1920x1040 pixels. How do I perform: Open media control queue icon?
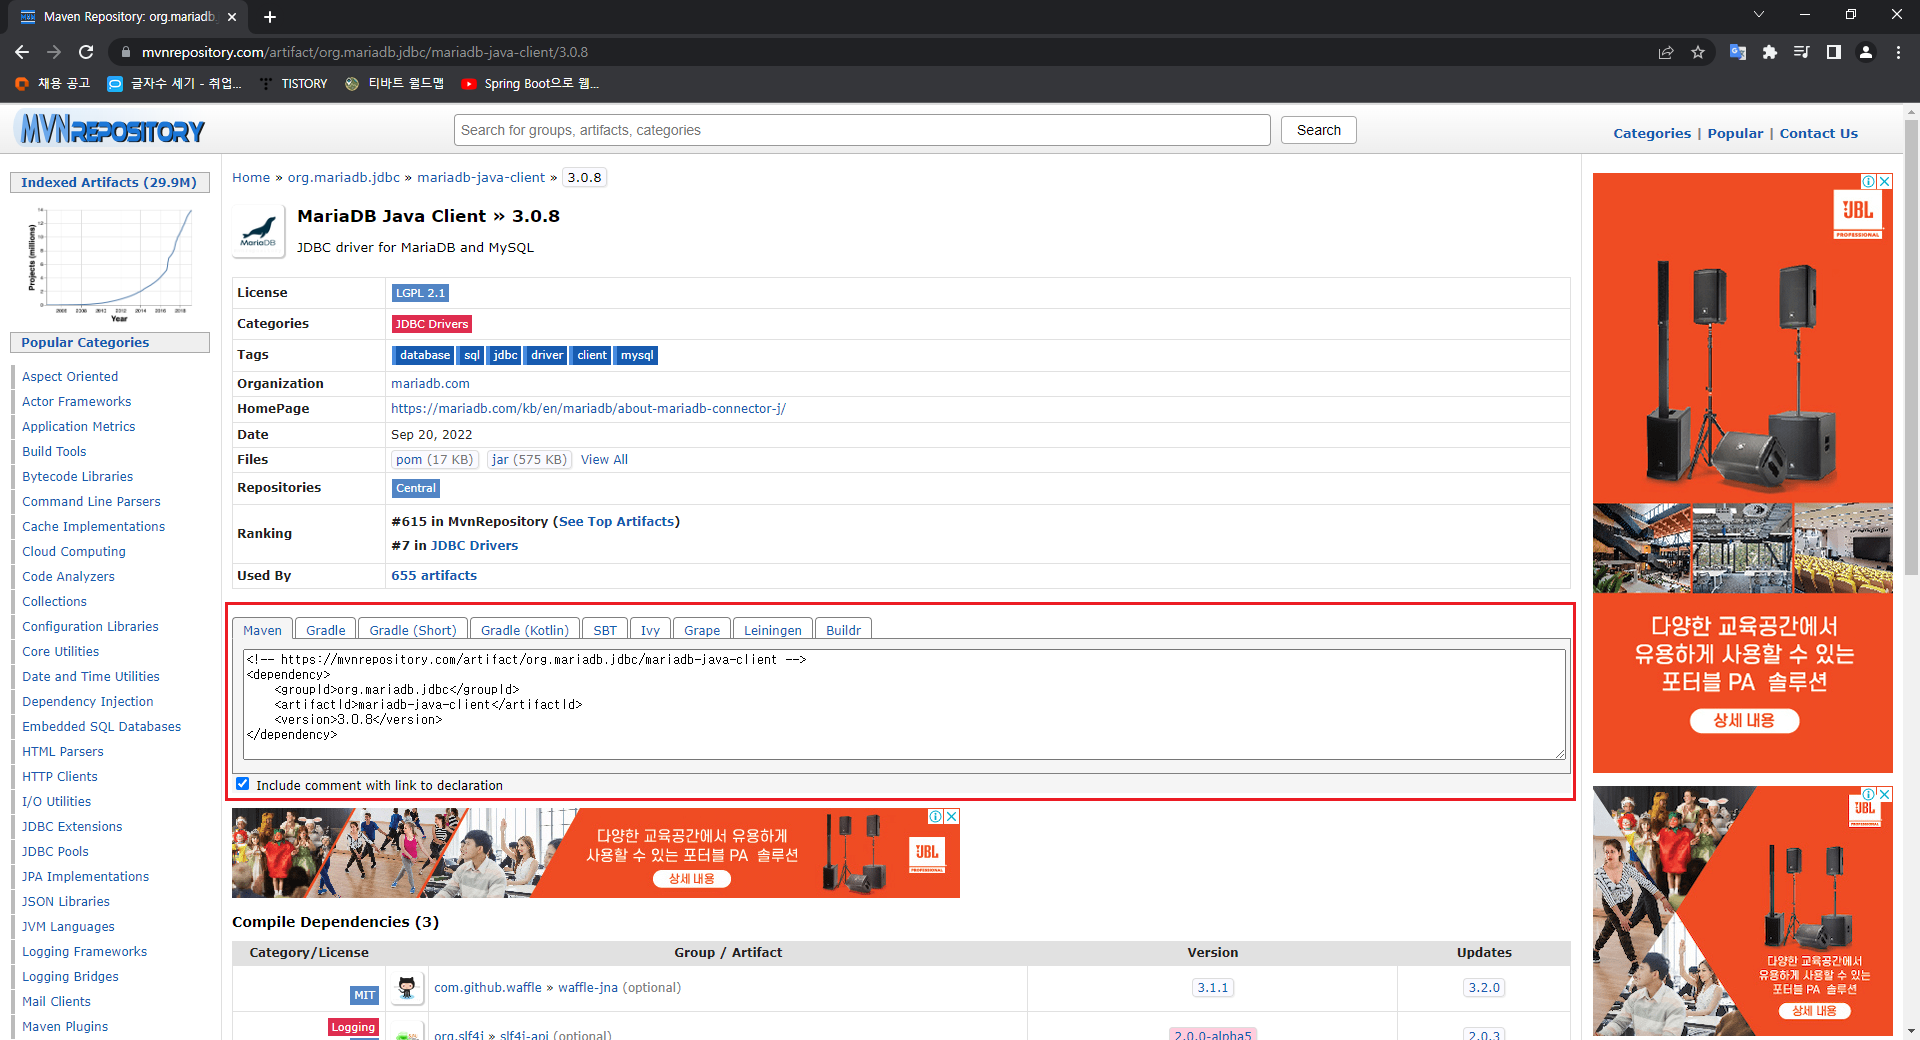1802,52
